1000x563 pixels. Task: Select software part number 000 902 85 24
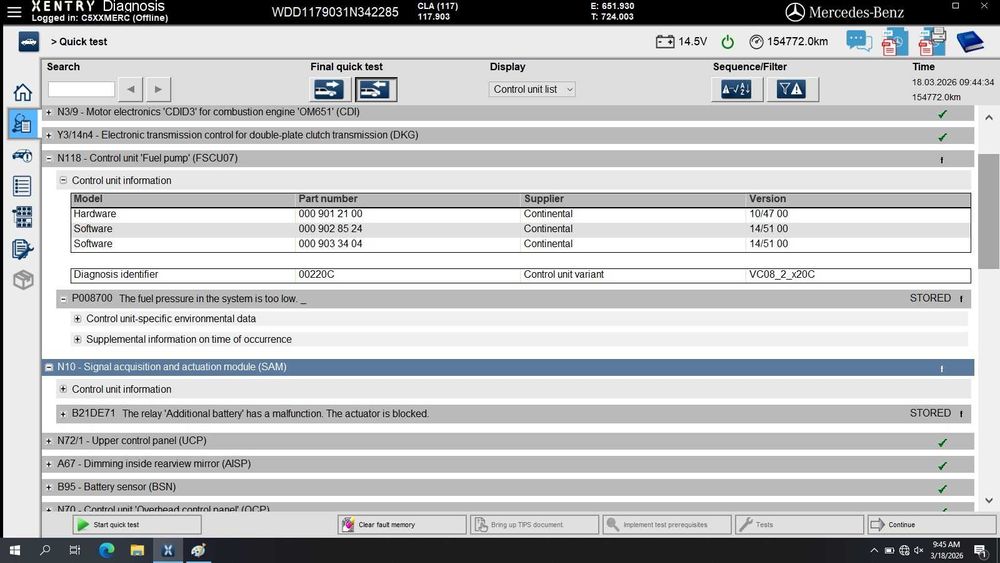(x=330, y=229)
